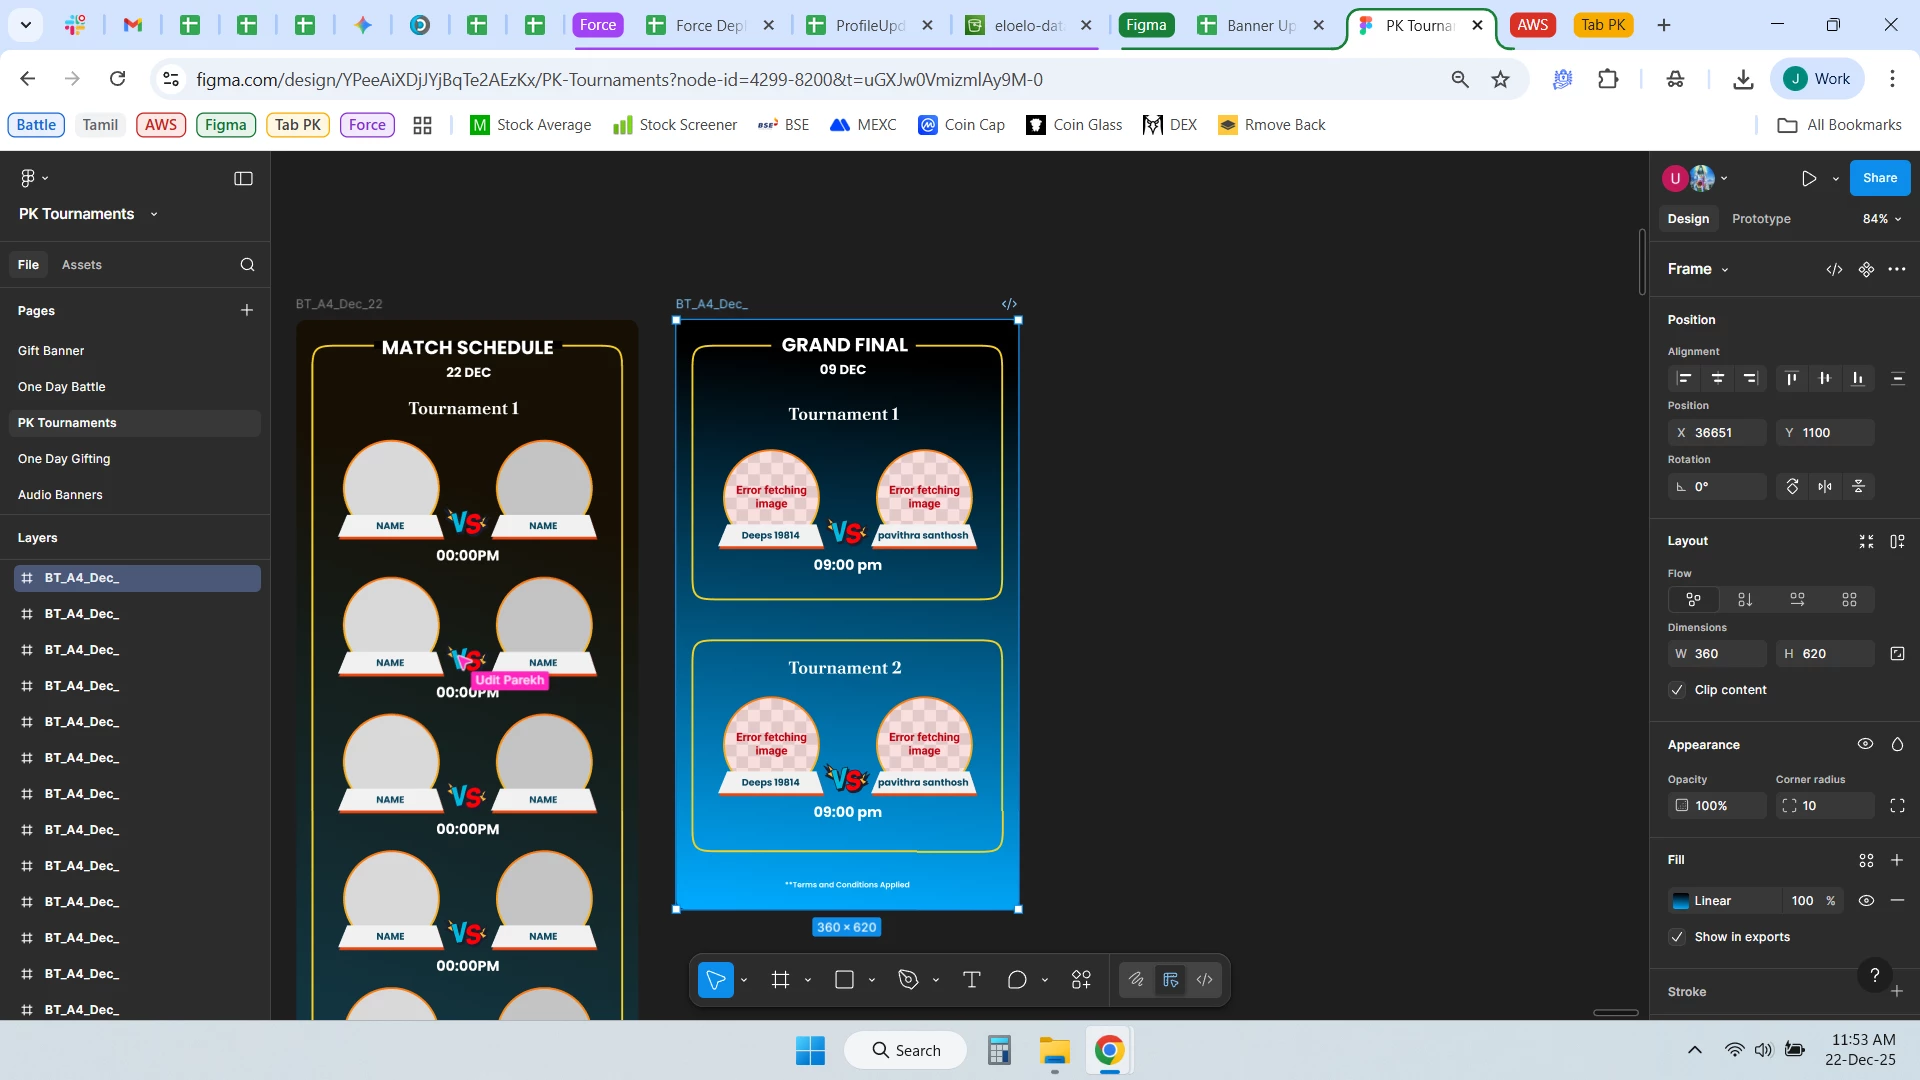
Task: Open the Frame type dropdown chevron
Action: click(1725, 270)
